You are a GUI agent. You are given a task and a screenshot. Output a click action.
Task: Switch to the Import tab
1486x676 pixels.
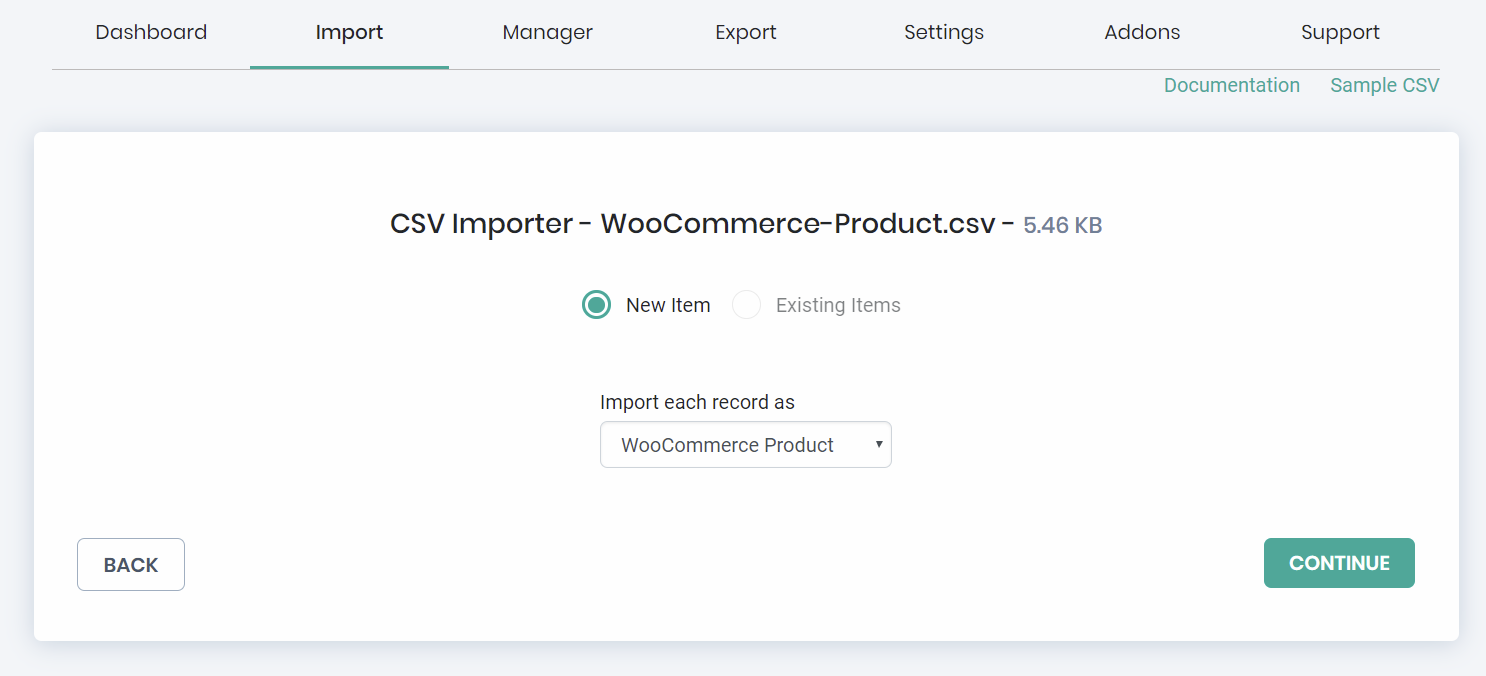click(349, 32)
